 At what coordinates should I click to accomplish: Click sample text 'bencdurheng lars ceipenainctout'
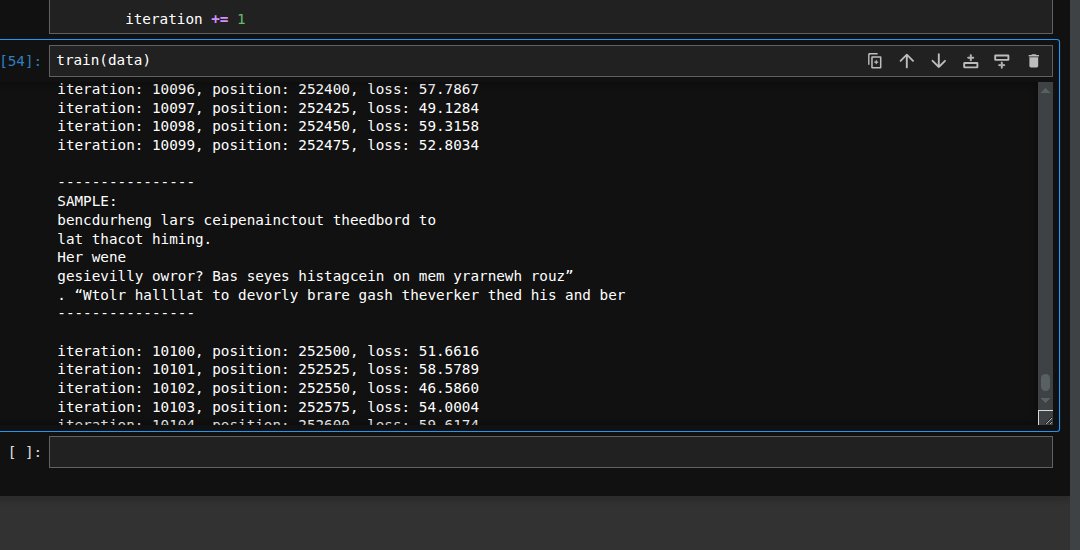tap(190, 220)
